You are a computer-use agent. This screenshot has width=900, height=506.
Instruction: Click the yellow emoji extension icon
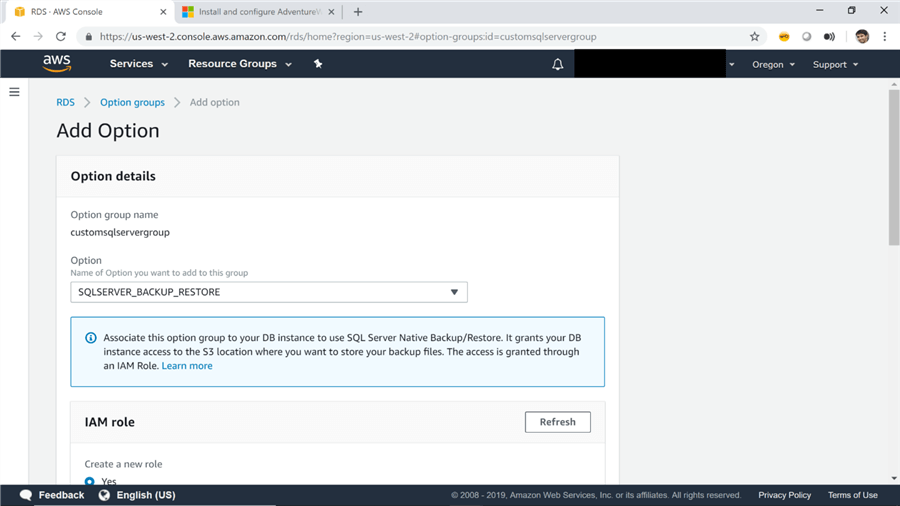click(783, 37)
